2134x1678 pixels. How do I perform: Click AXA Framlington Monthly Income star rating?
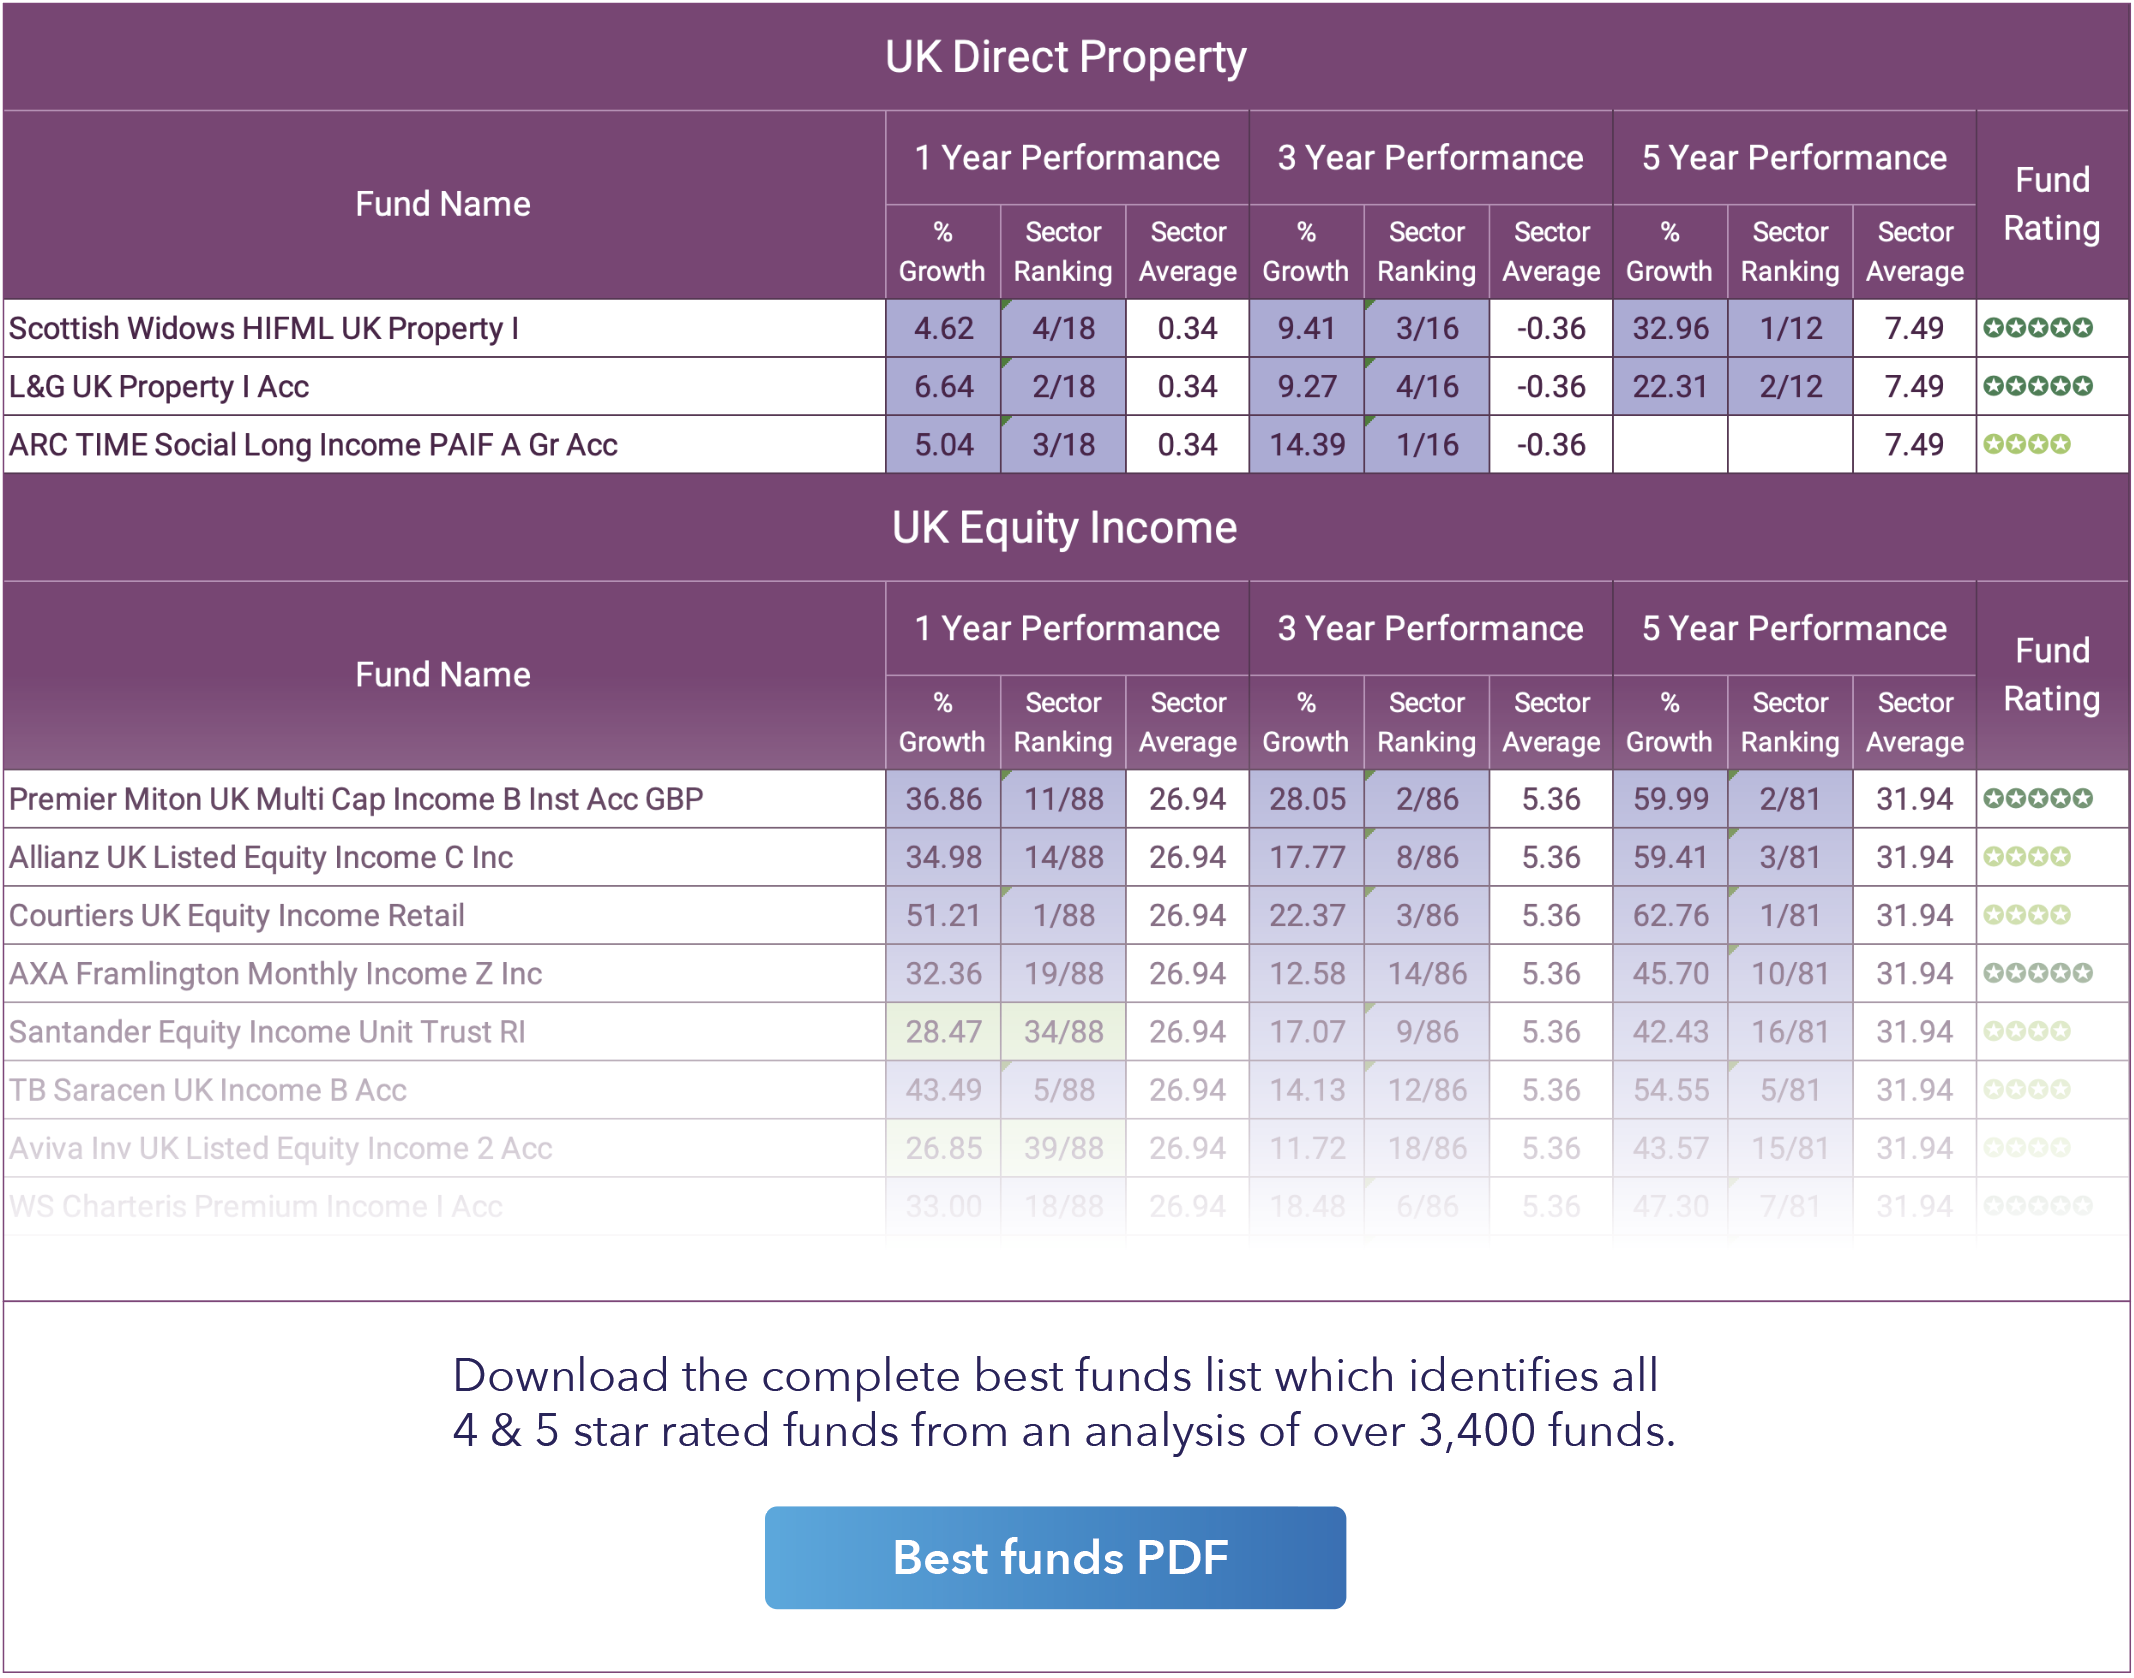[2037, 973]
